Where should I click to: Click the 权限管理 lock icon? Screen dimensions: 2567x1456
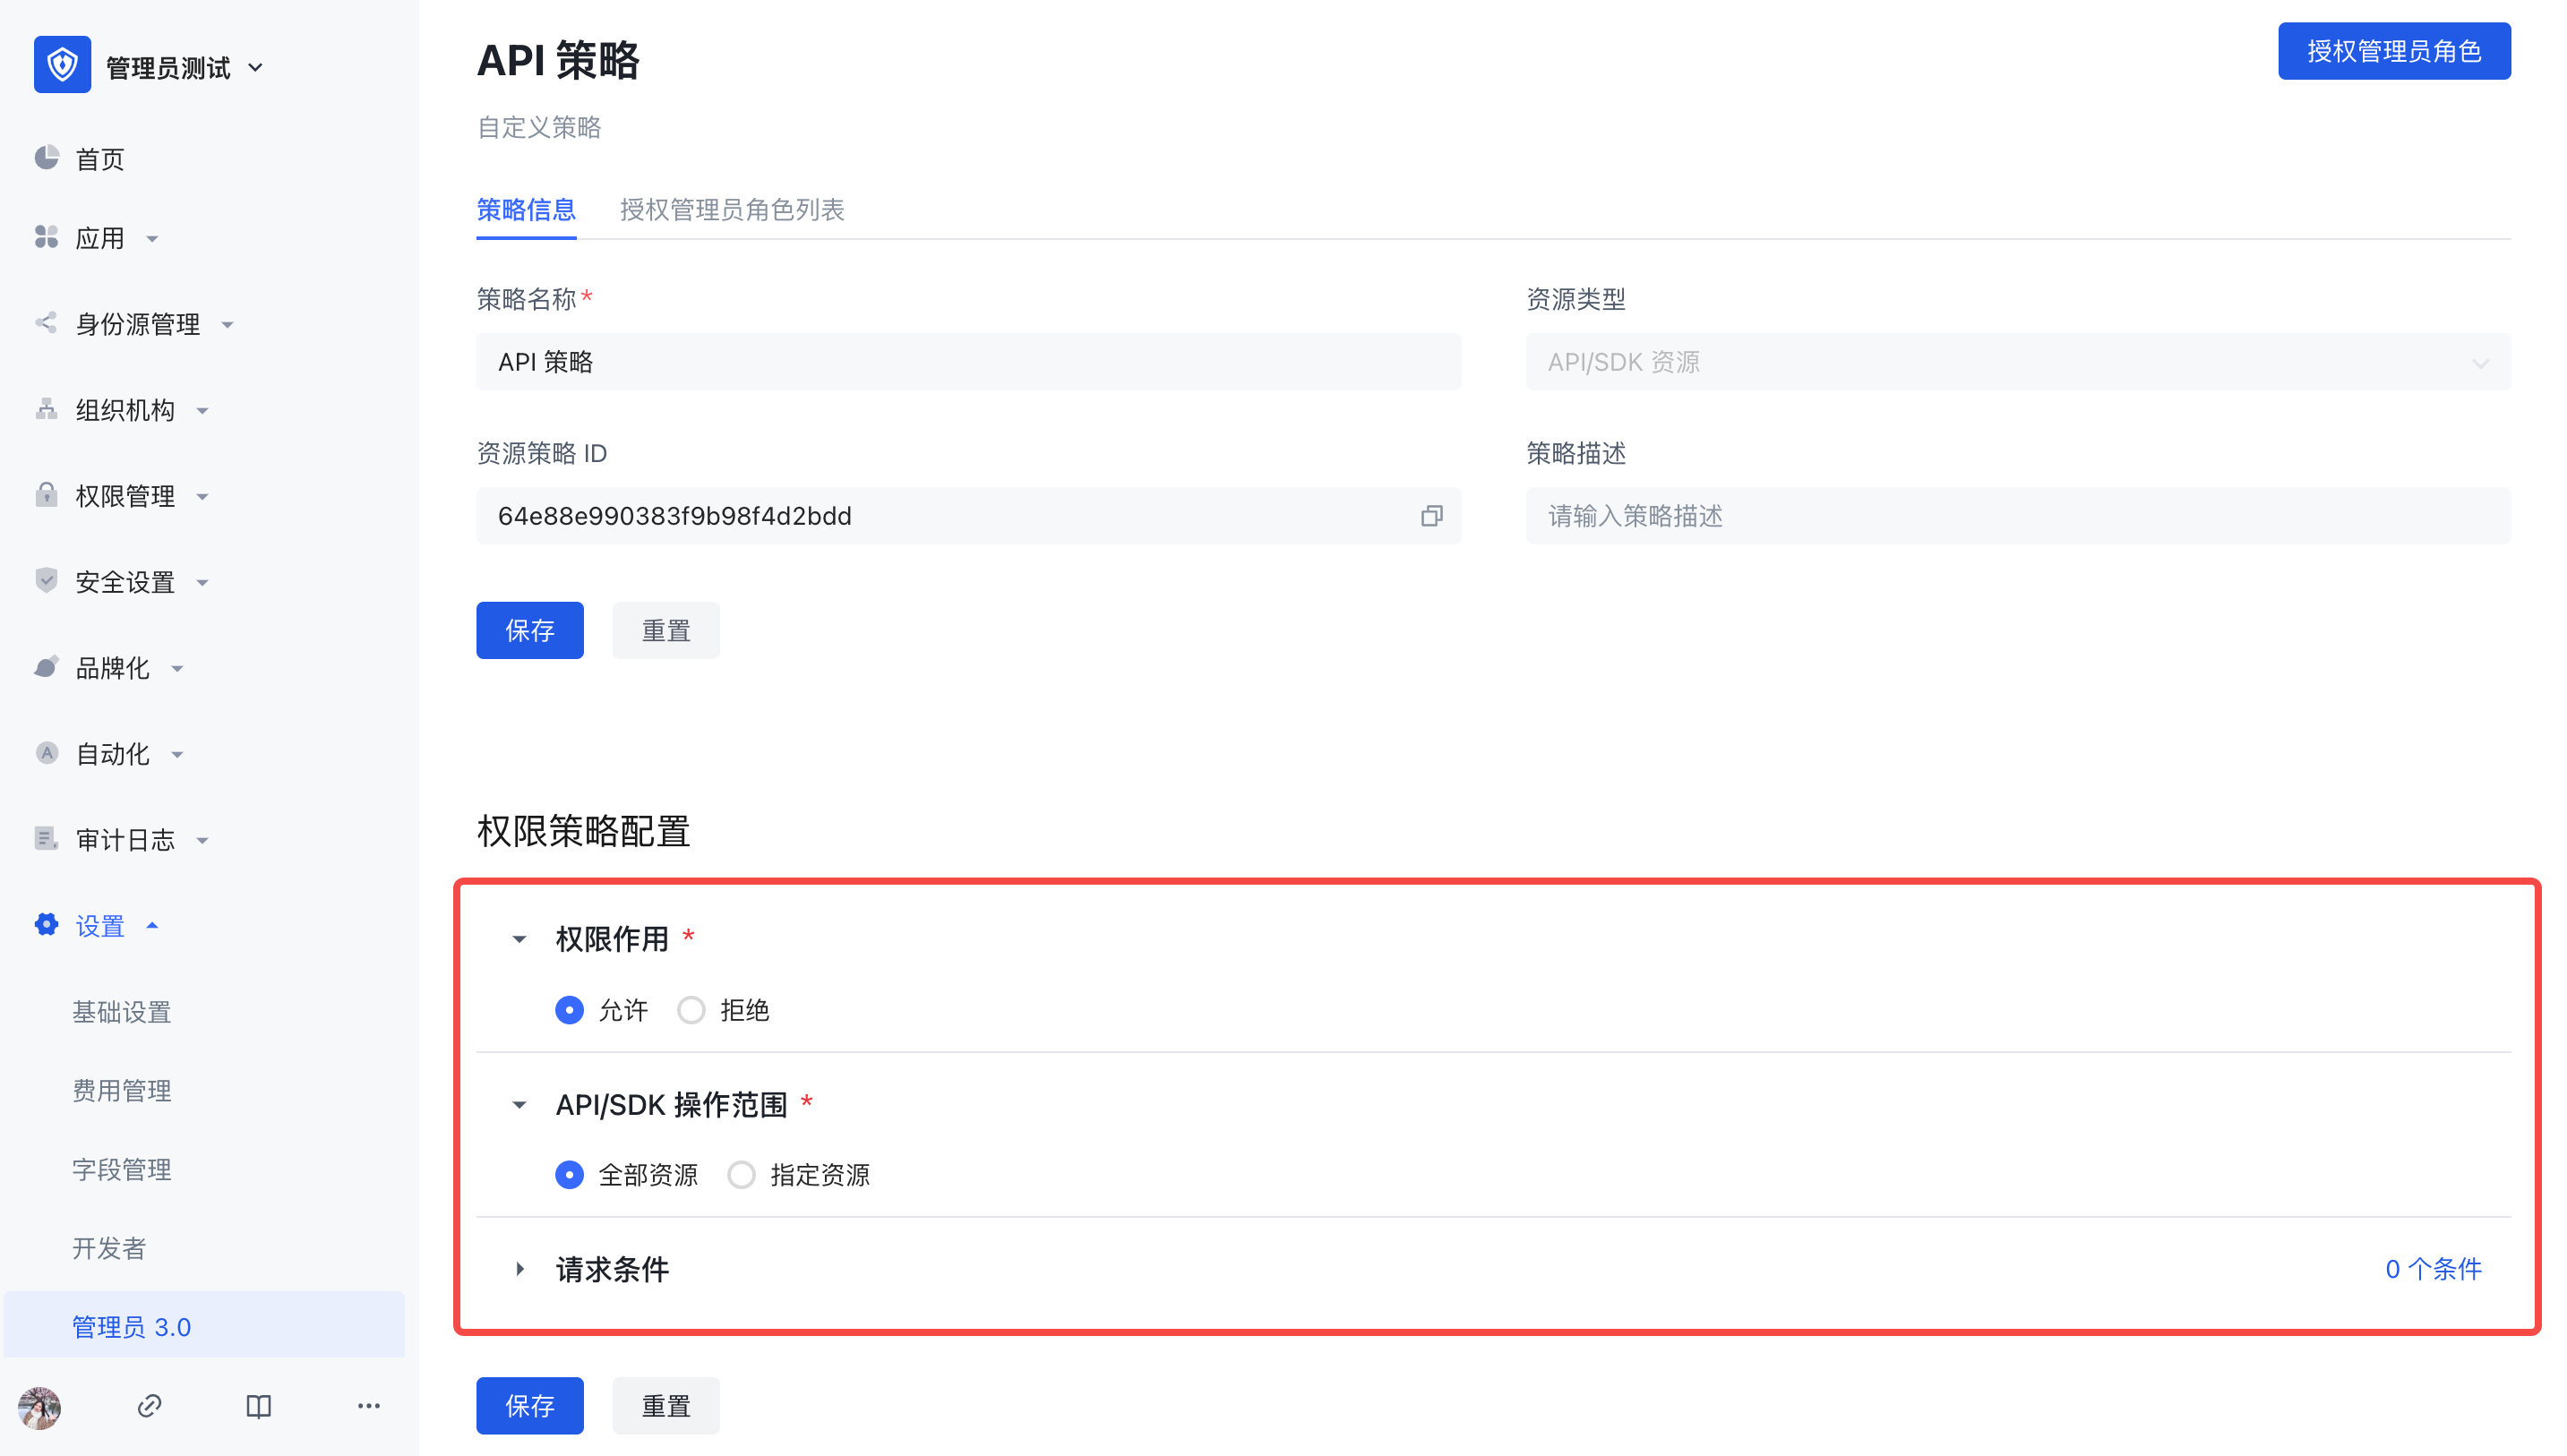pyautogui.click(x=46, y=495)
